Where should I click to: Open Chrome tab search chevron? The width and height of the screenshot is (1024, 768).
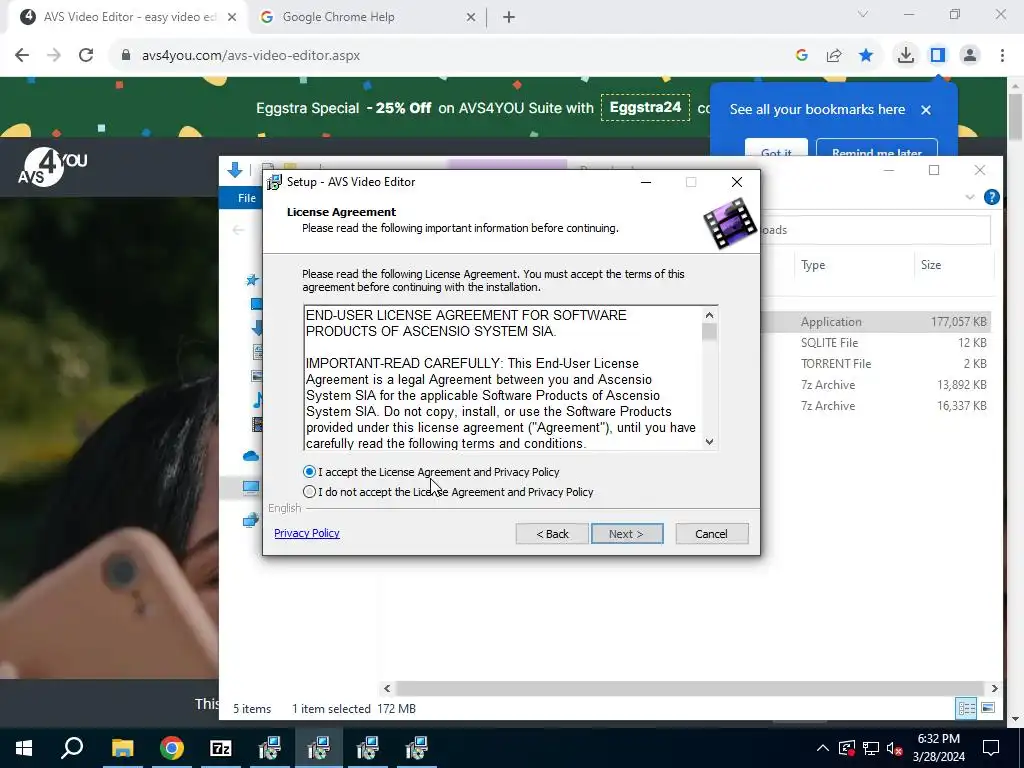coord(863,14)
